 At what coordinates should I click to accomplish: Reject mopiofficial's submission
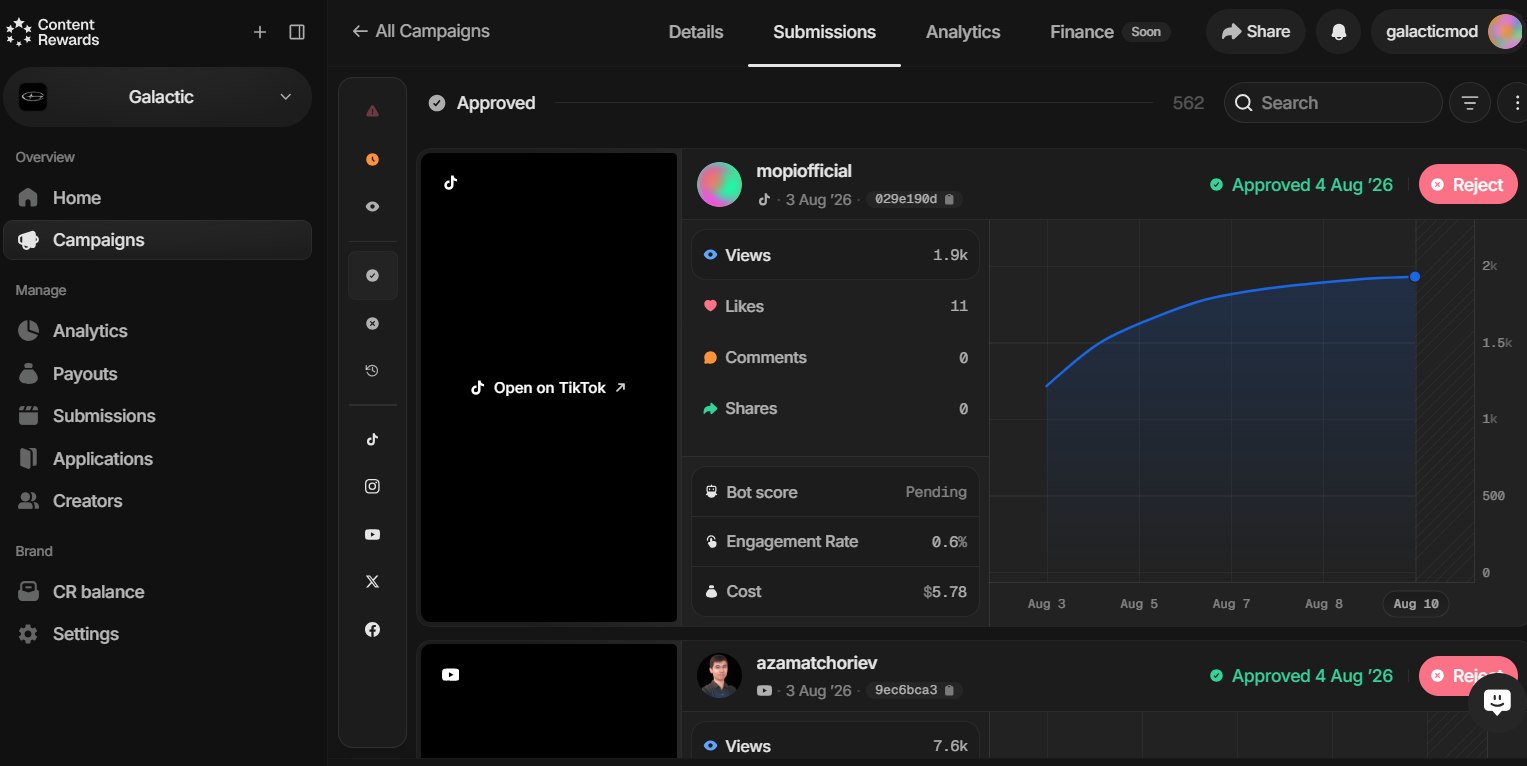coord(1468,185)
